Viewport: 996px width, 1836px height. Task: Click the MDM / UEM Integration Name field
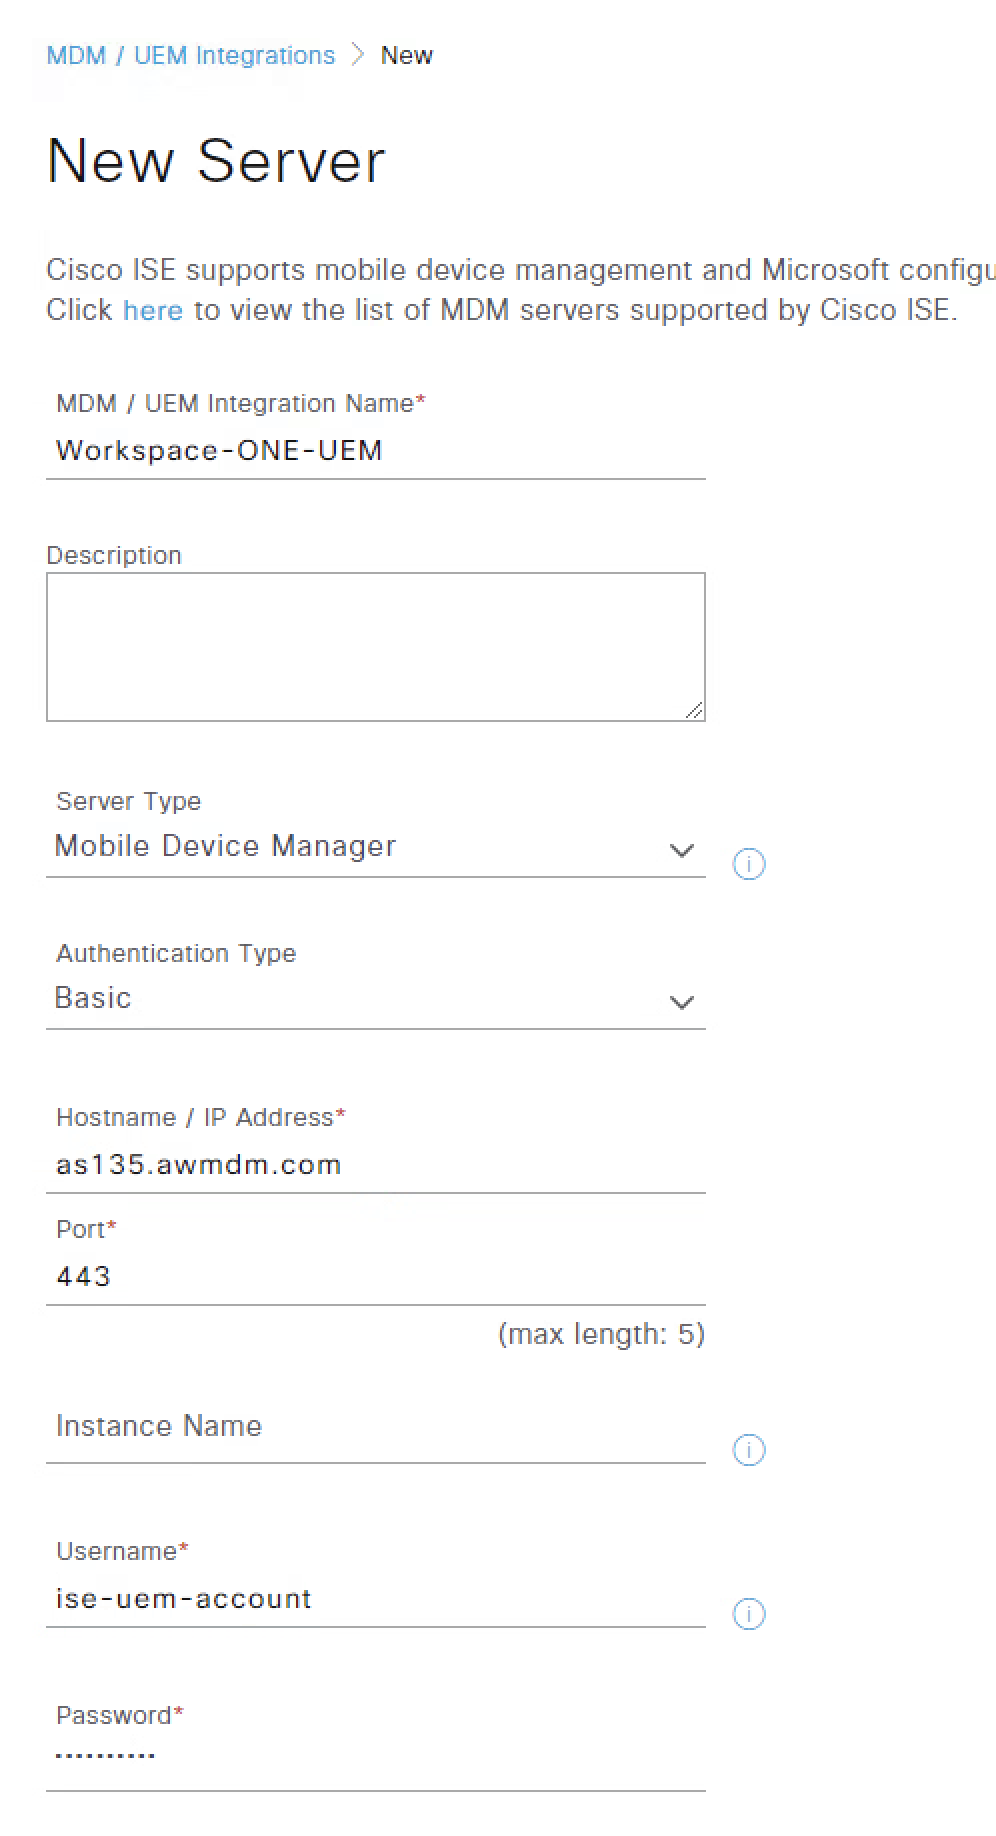point(375,451)
